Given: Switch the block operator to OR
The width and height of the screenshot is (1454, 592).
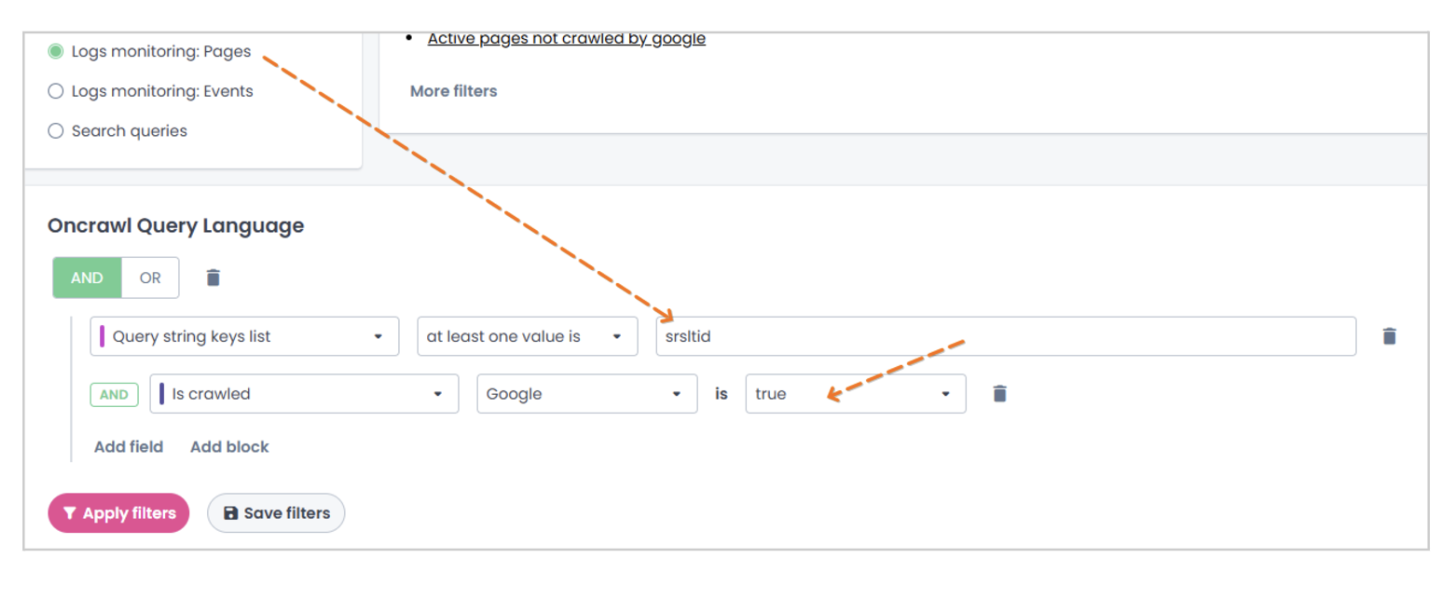Looking at the screenshot, I should 150,278.
